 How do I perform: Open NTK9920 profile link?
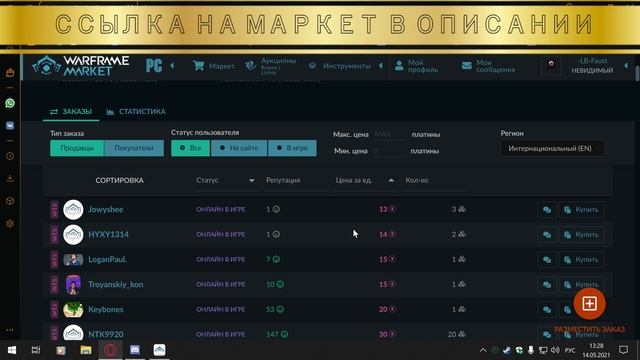pyautogui.click(x=106, y=334)
